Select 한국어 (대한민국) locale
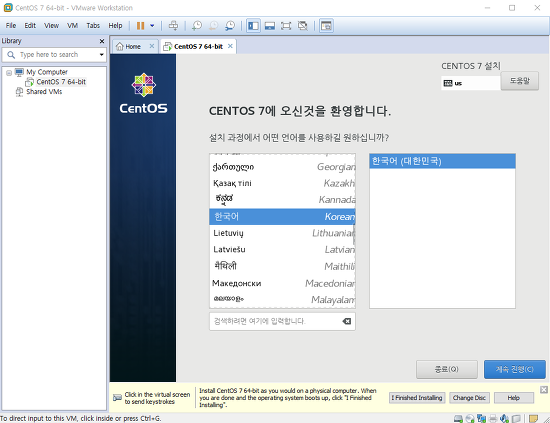Viewport: 550px width, 423px height. coord(442,161)
